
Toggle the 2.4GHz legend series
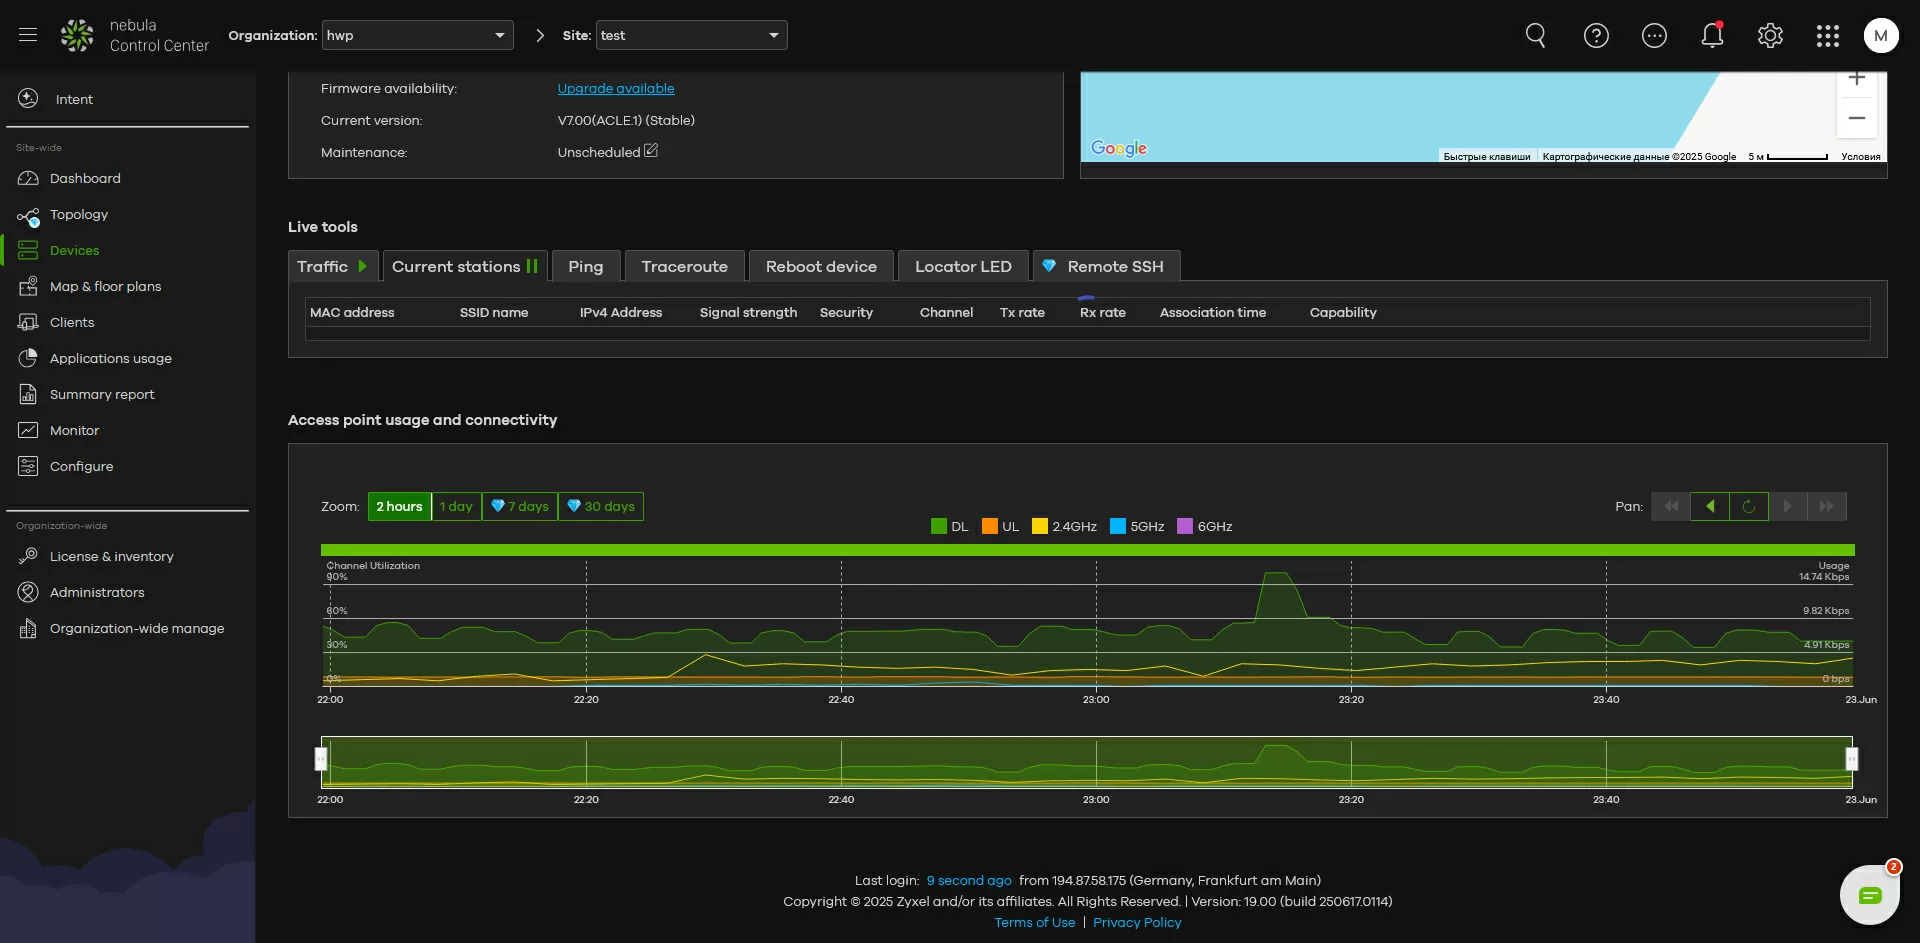[x=1064, y=527]
